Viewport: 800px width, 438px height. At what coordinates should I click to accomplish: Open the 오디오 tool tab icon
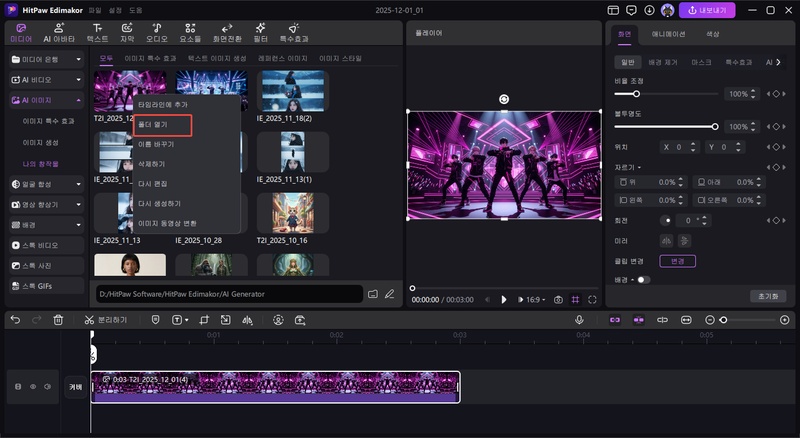click(158, 29)
